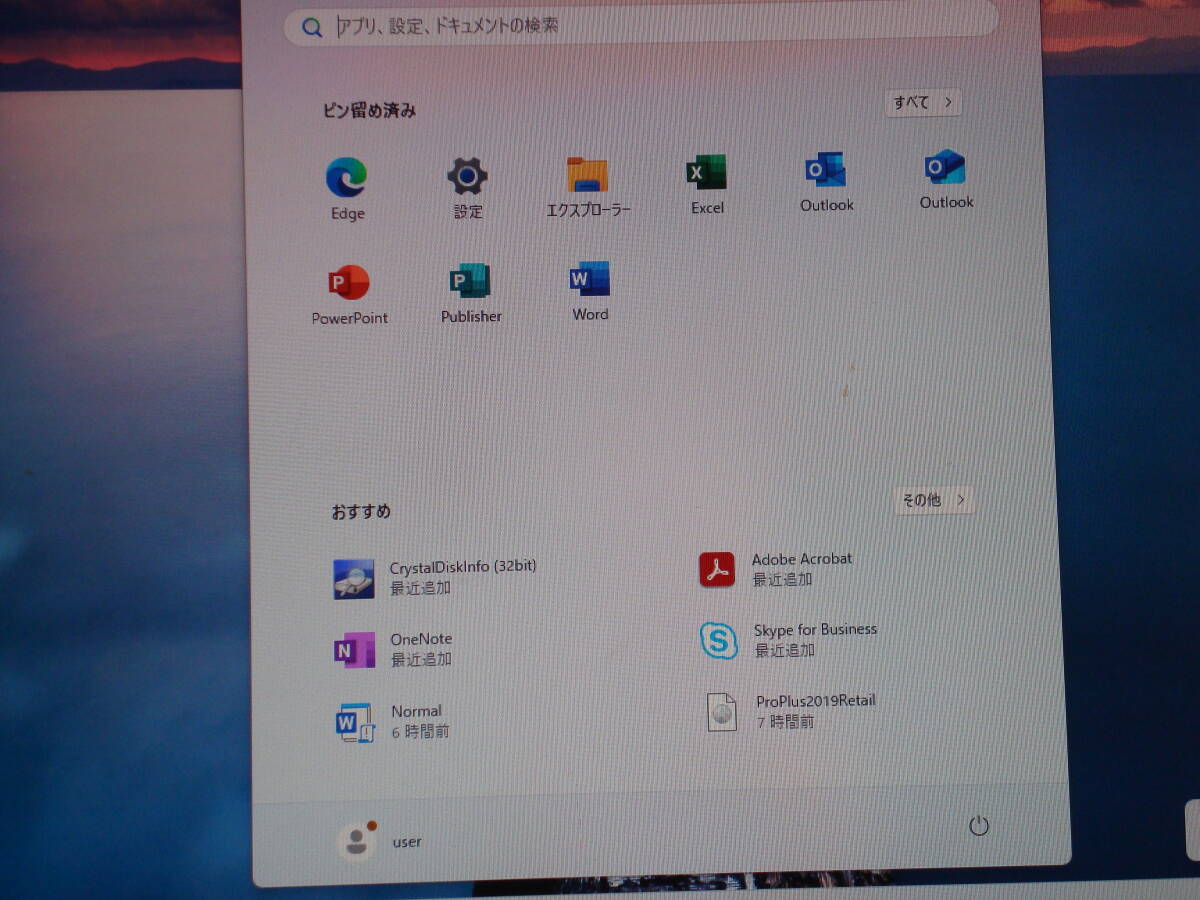
Task: Show more recommendations with その他
Action: [x=934, y=499]
